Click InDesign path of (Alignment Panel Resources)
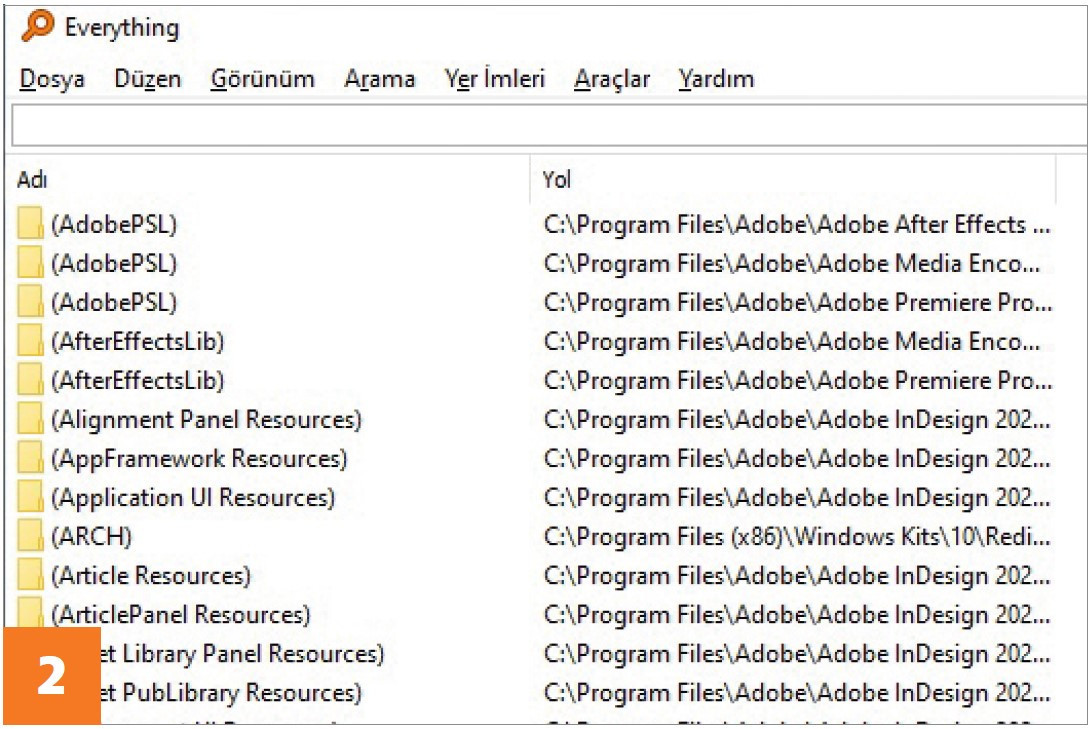 [x=797, y=419]
